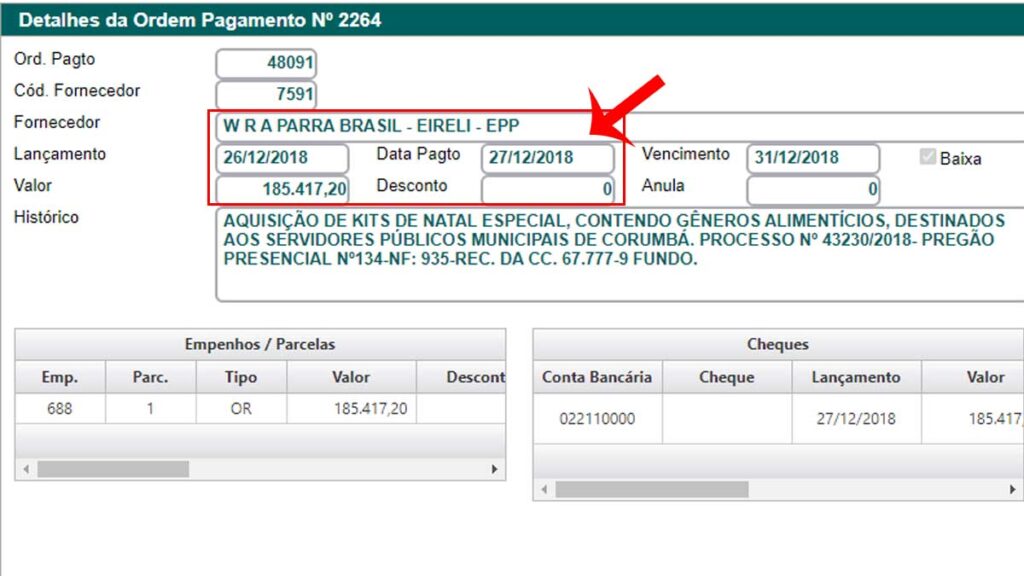Click the Vencimento date field 31/12/2018
The height and width of the screenshot is (576, 1024).
(812, 158)
